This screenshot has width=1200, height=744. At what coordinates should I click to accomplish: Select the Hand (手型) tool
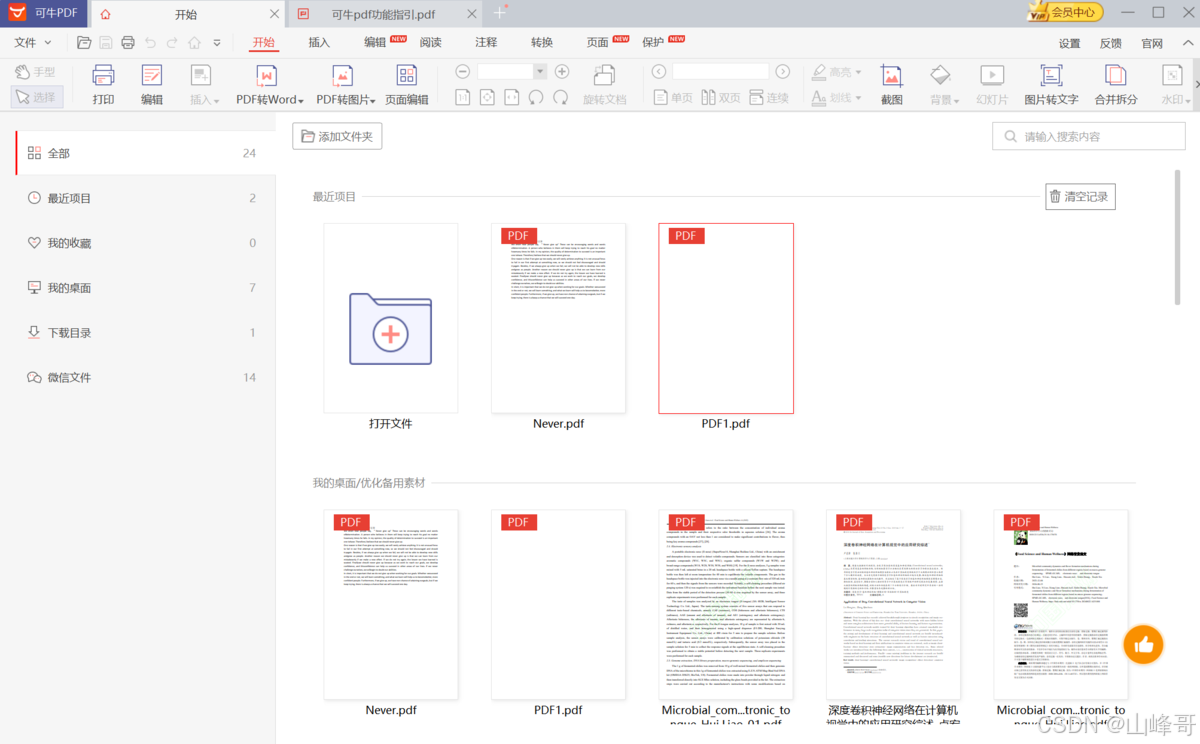[36, 72]
